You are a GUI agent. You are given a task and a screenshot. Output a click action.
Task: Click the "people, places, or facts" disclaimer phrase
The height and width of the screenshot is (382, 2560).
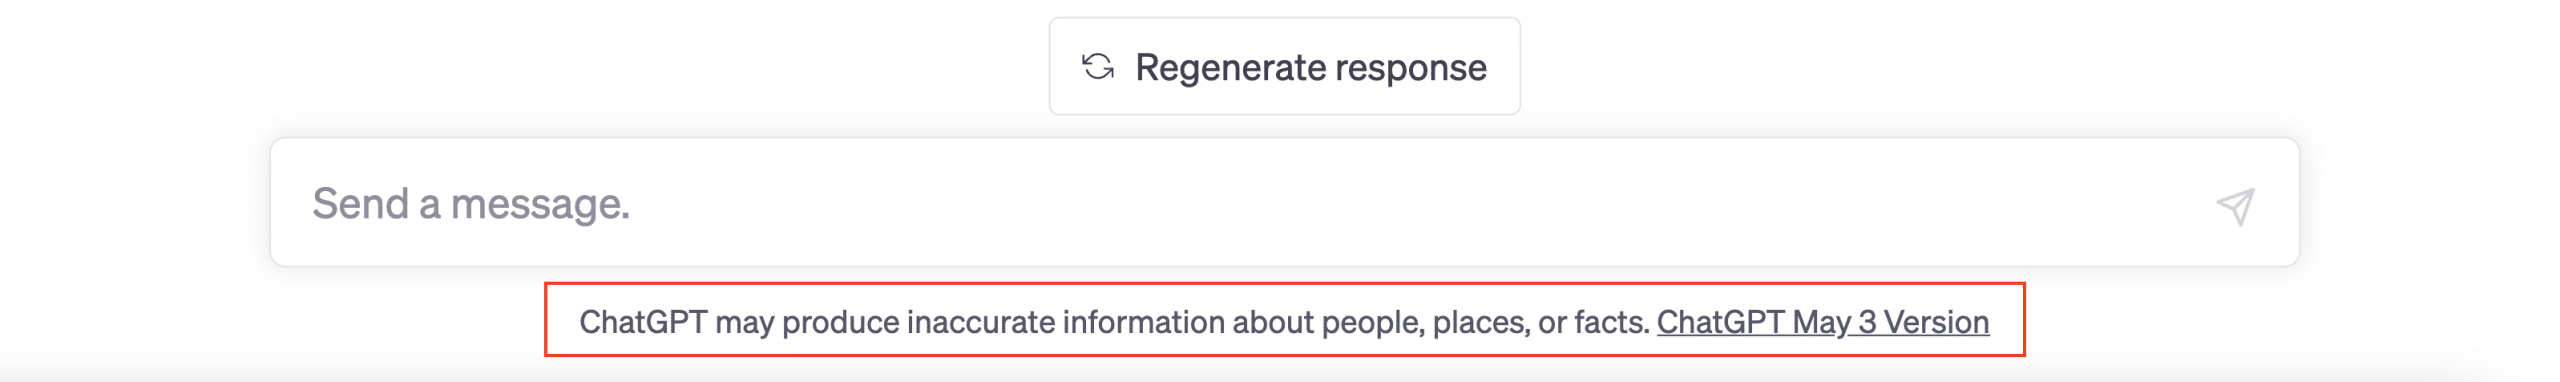pos(1485,322)
